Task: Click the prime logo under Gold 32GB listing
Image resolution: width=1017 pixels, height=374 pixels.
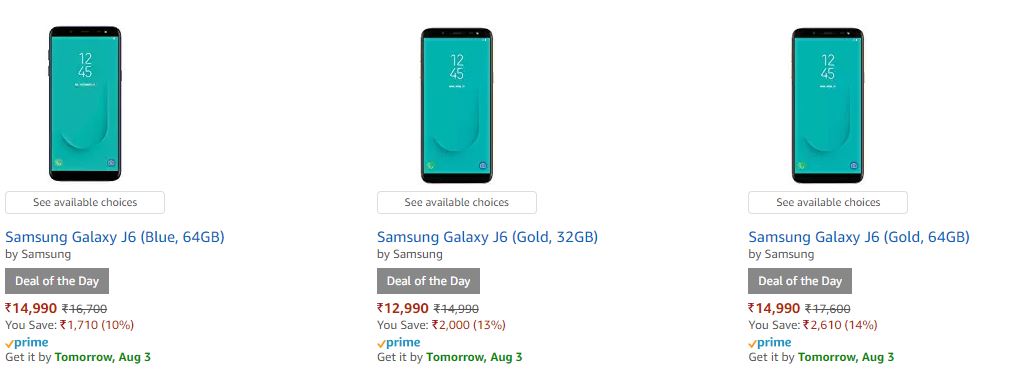Action: tap(398, 342)
